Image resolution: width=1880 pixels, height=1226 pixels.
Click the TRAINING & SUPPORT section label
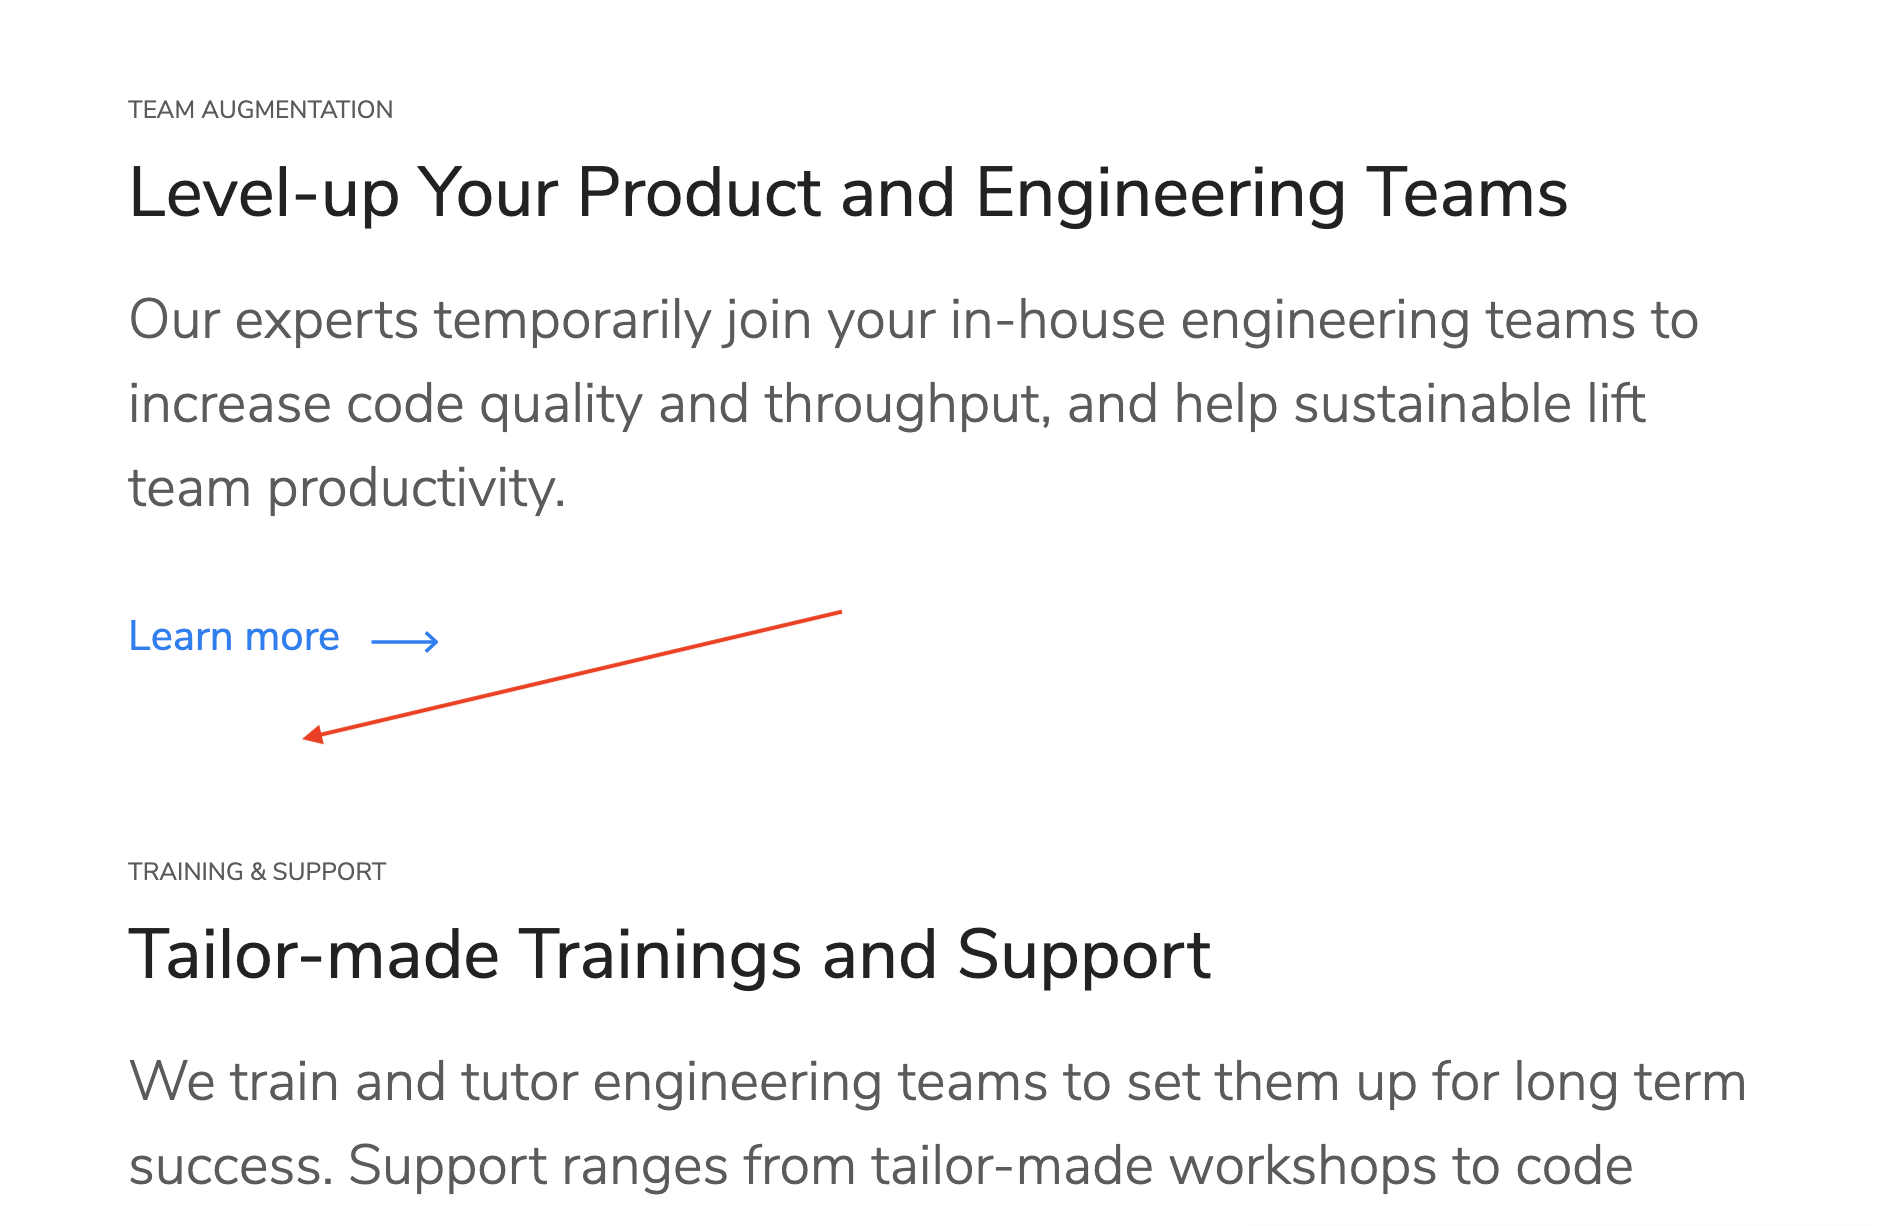point(256,870)
